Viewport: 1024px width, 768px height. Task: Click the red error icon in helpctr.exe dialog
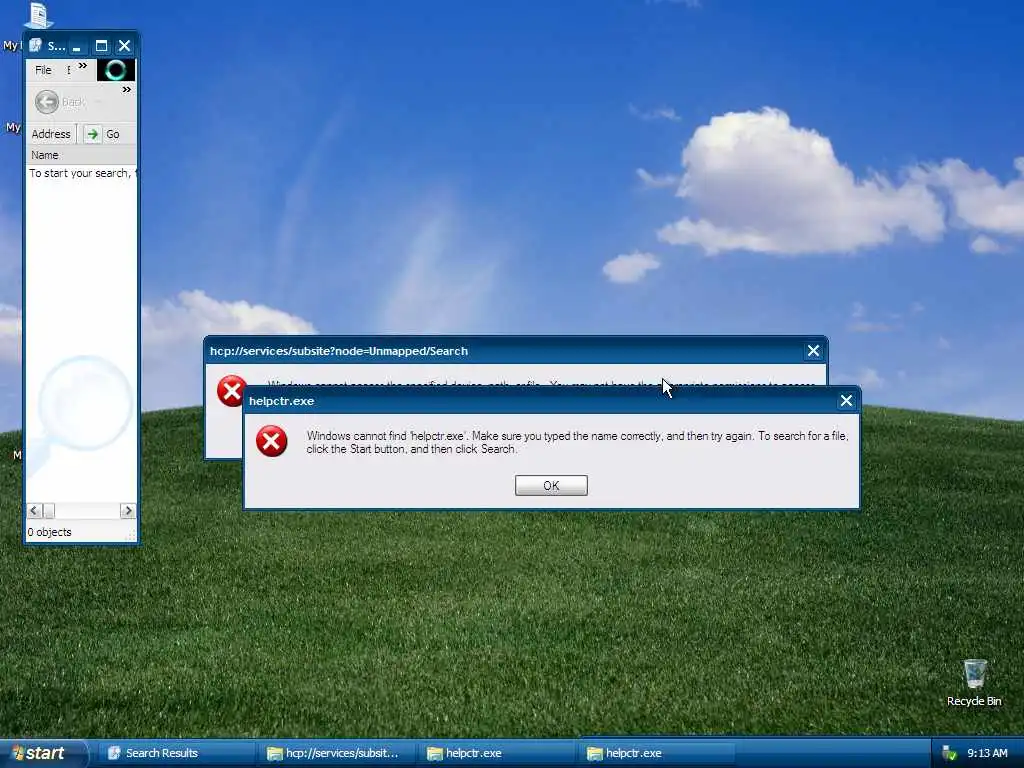coord(272,441)
